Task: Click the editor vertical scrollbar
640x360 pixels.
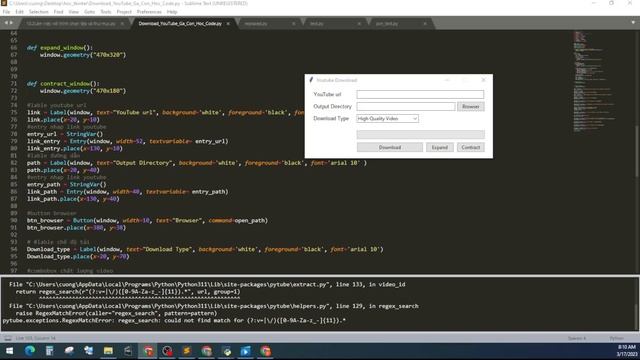Action: pos(637,152)
